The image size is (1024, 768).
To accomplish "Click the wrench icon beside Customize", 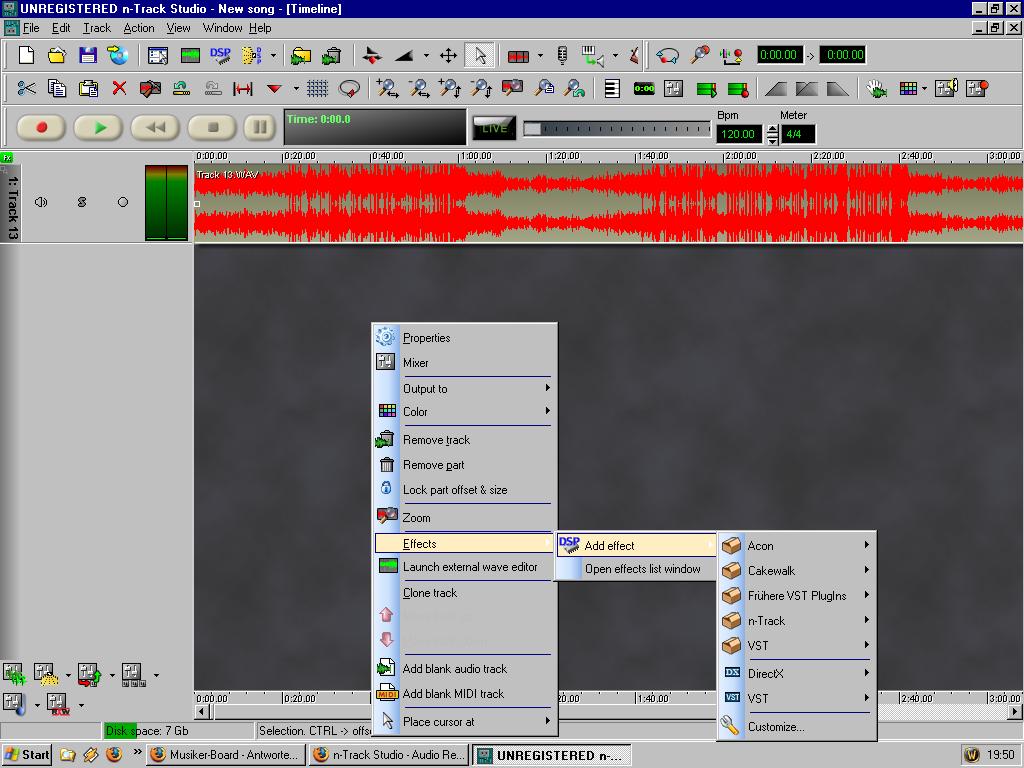I will click(729, 726).
